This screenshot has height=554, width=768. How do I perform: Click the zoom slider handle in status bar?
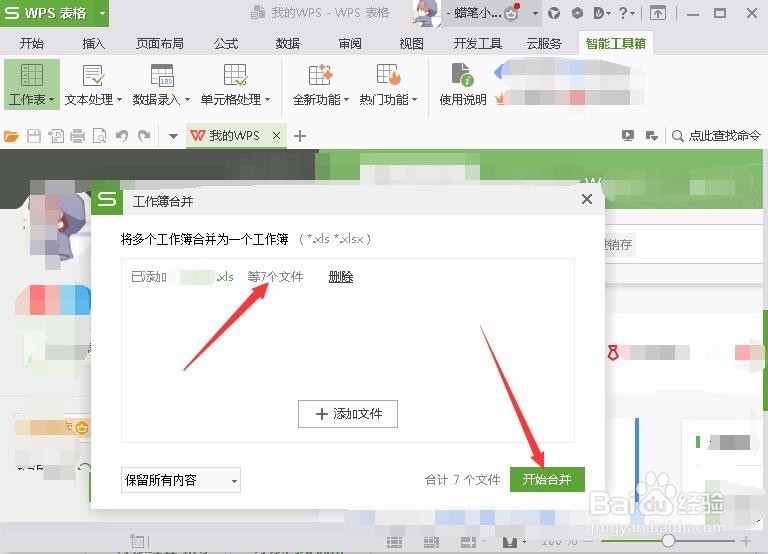pyautogui.click(x=668, y=541)
